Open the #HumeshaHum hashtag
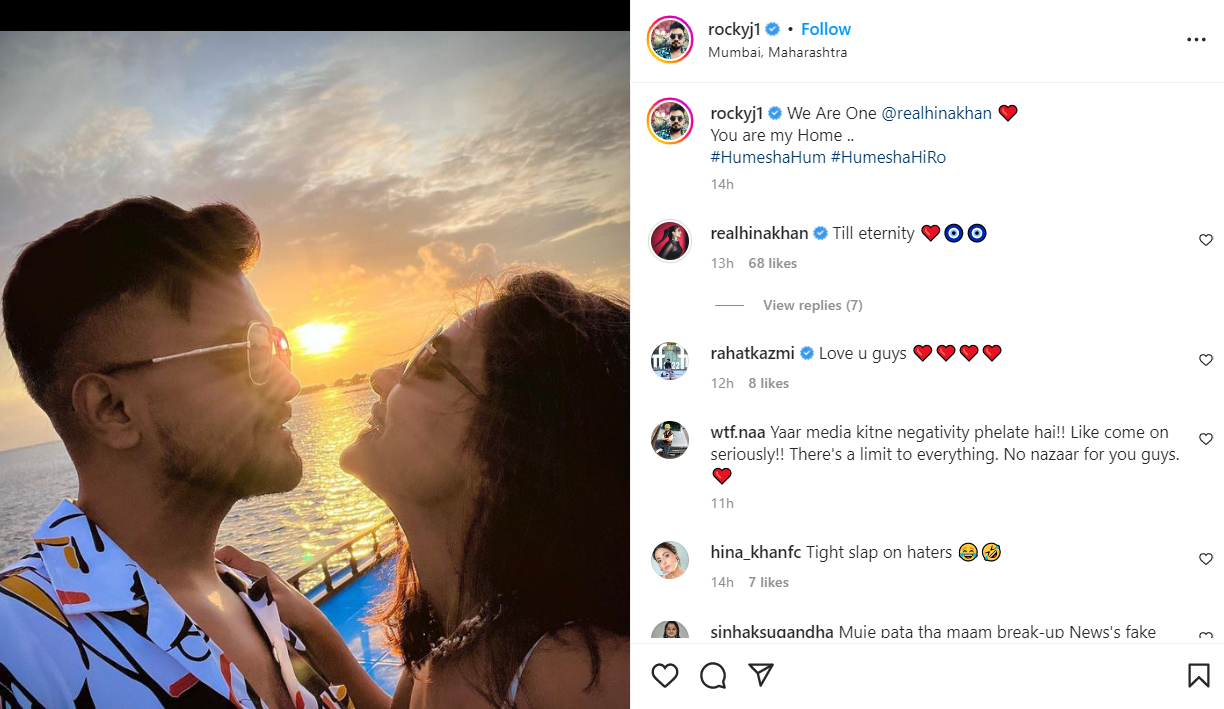Image resolution: width=1224 pixels, height=709 pixels. (768, 157)
